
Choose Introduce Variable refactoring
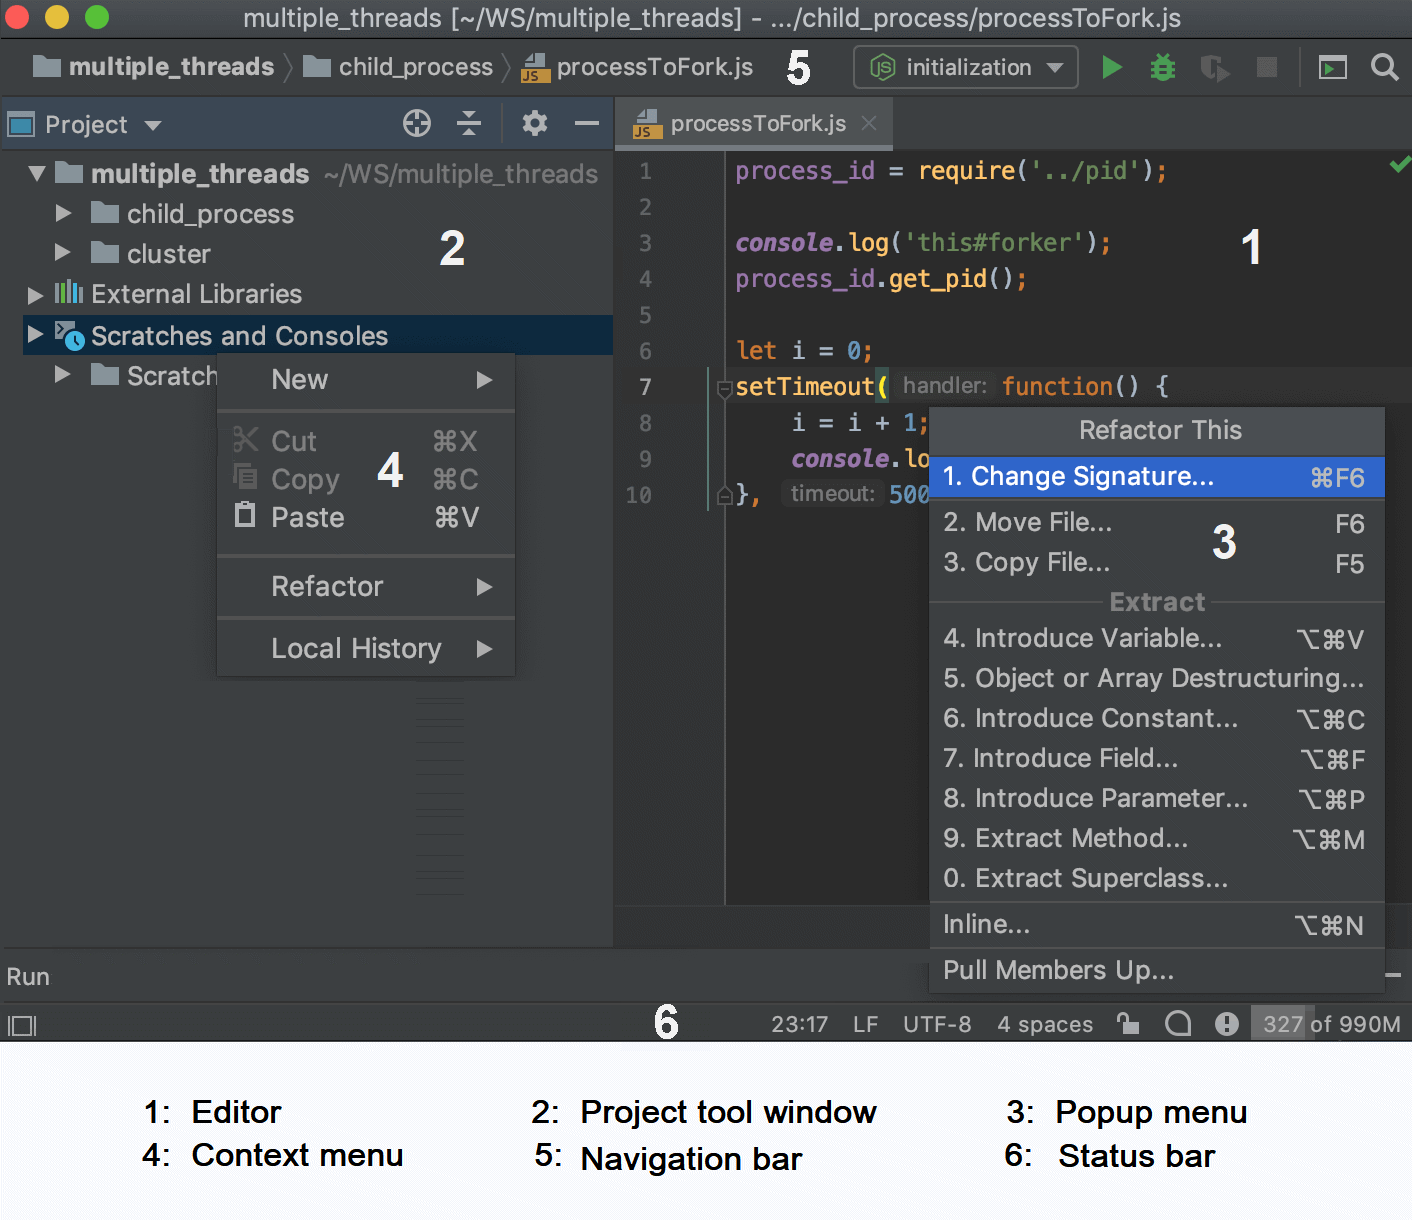tap(1157, 639)
